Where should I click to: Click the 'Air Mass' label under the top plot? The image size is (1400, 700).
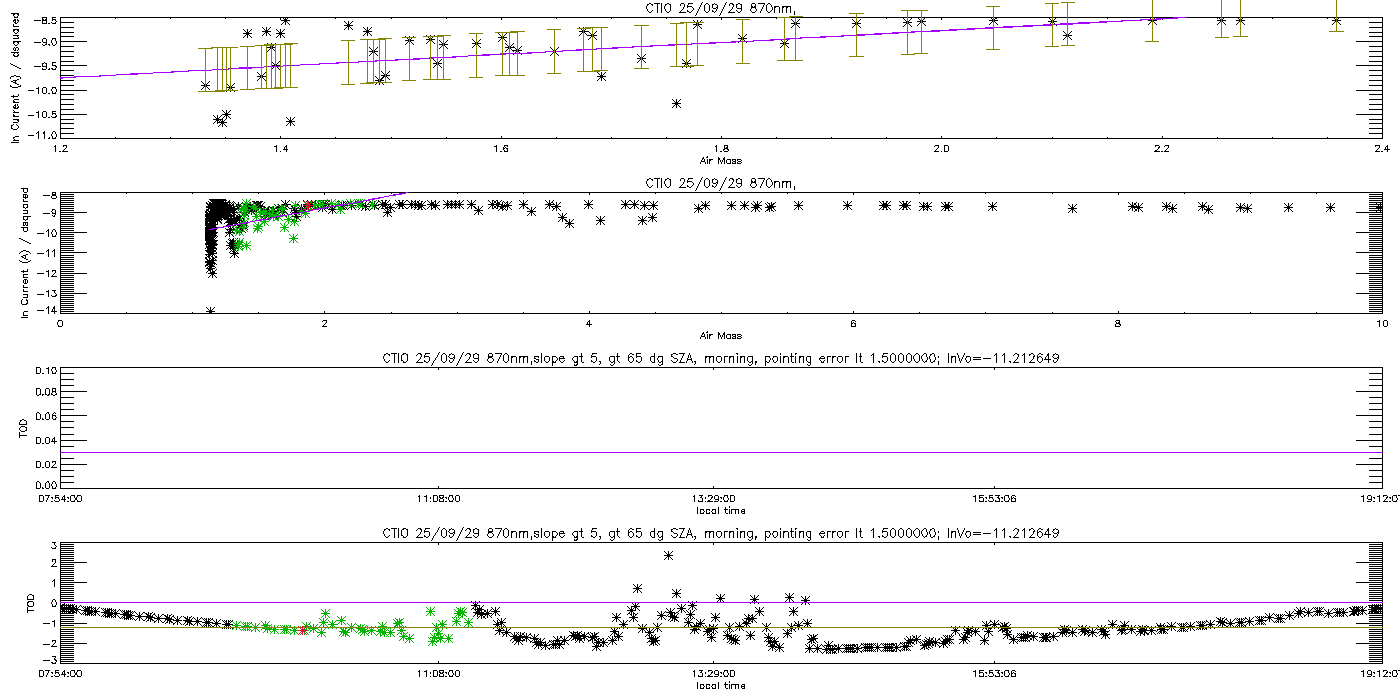[720, 161]
